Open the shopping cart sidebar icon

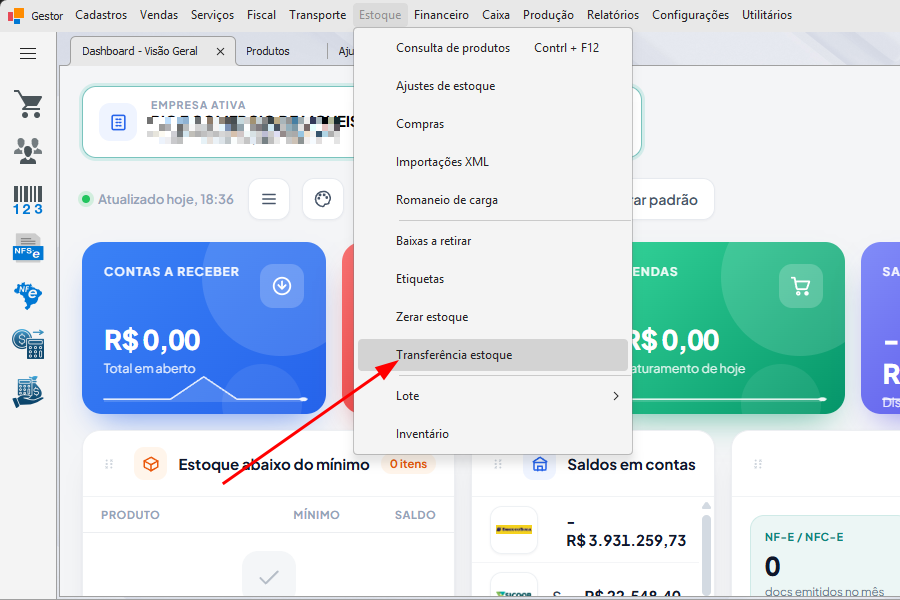click(x=28, y=104)
